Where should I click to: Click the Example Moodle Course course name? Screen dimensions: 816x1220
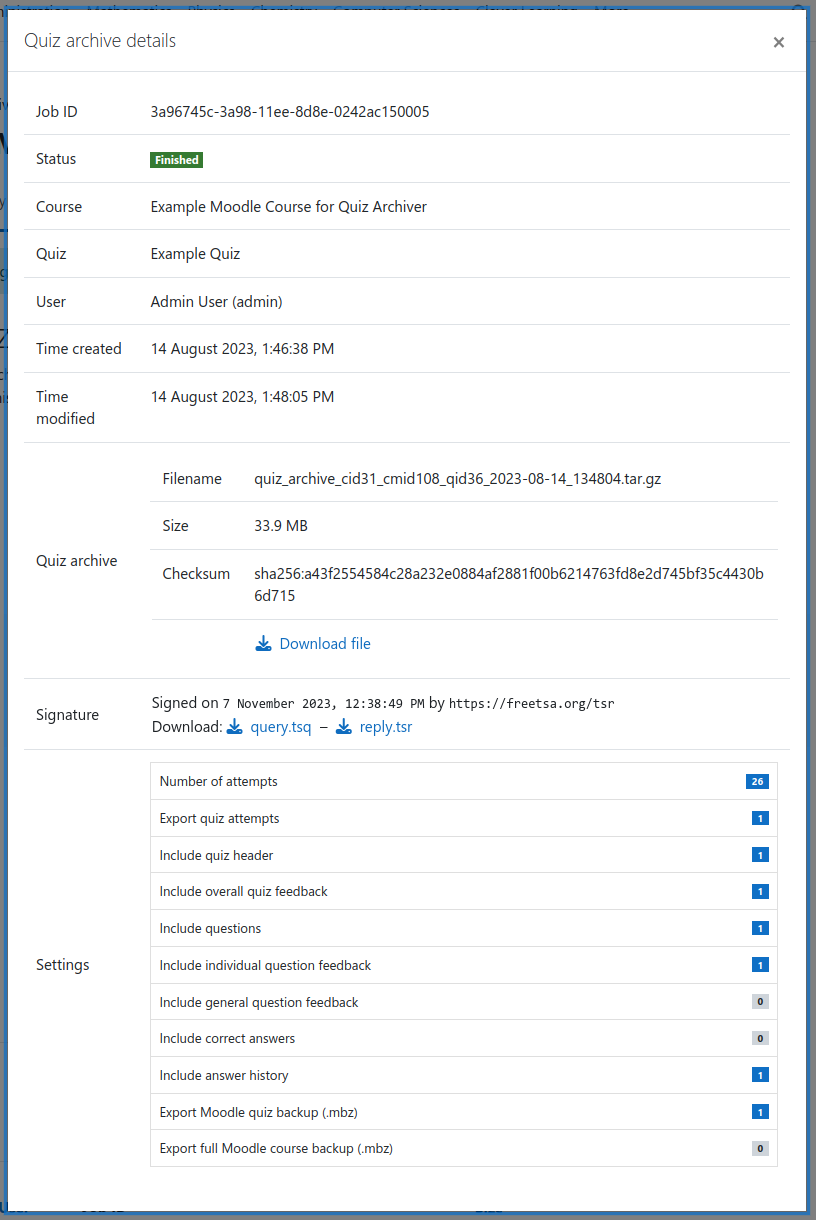click(289, 207)
